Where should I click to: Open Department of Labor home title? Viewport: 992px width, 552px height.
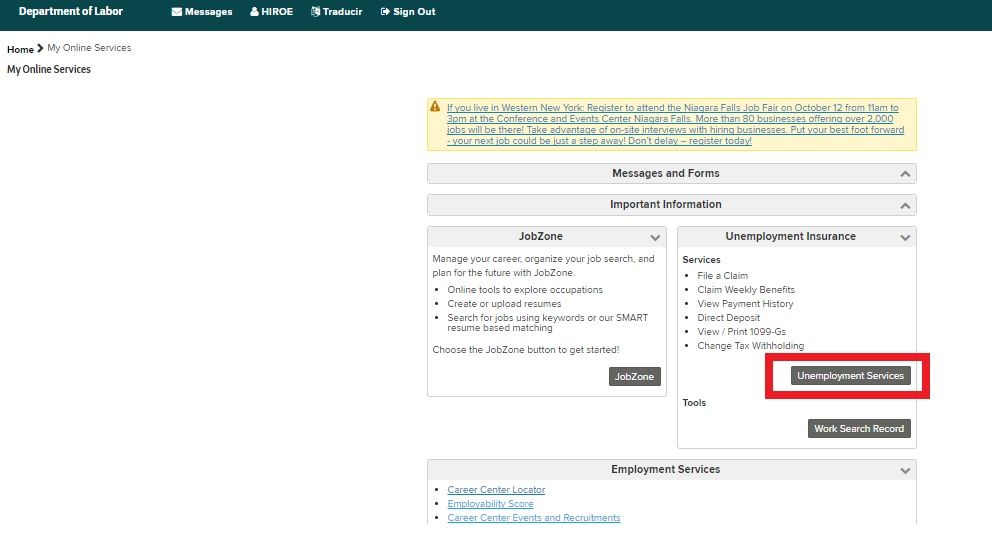point(71,12)
